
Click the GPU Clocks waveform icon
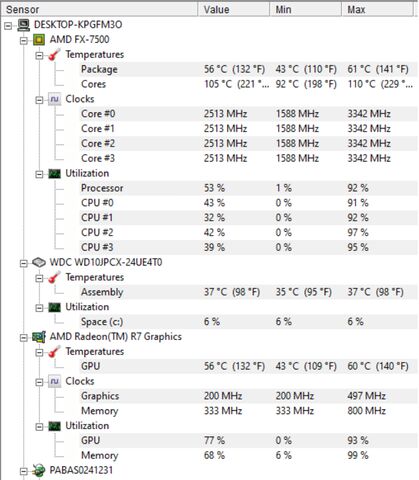tap(54, 381)
